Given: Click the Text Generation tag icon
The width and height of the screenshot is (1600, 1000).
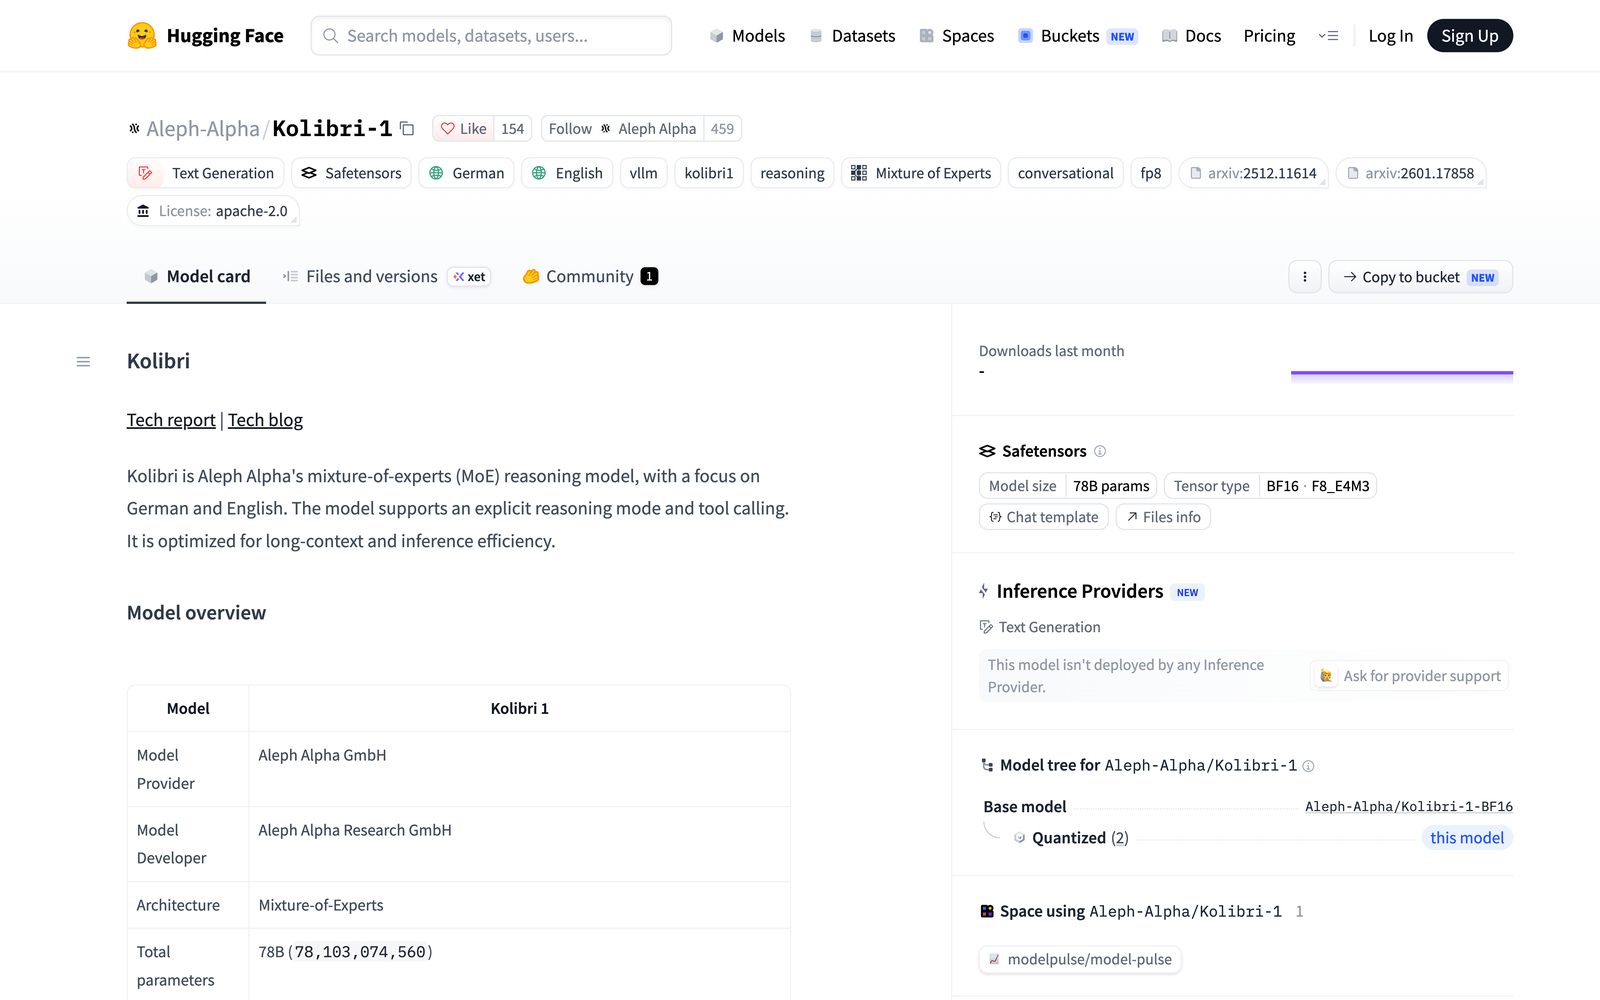Looking at the screenshot, I should click(x=145, y=173).
